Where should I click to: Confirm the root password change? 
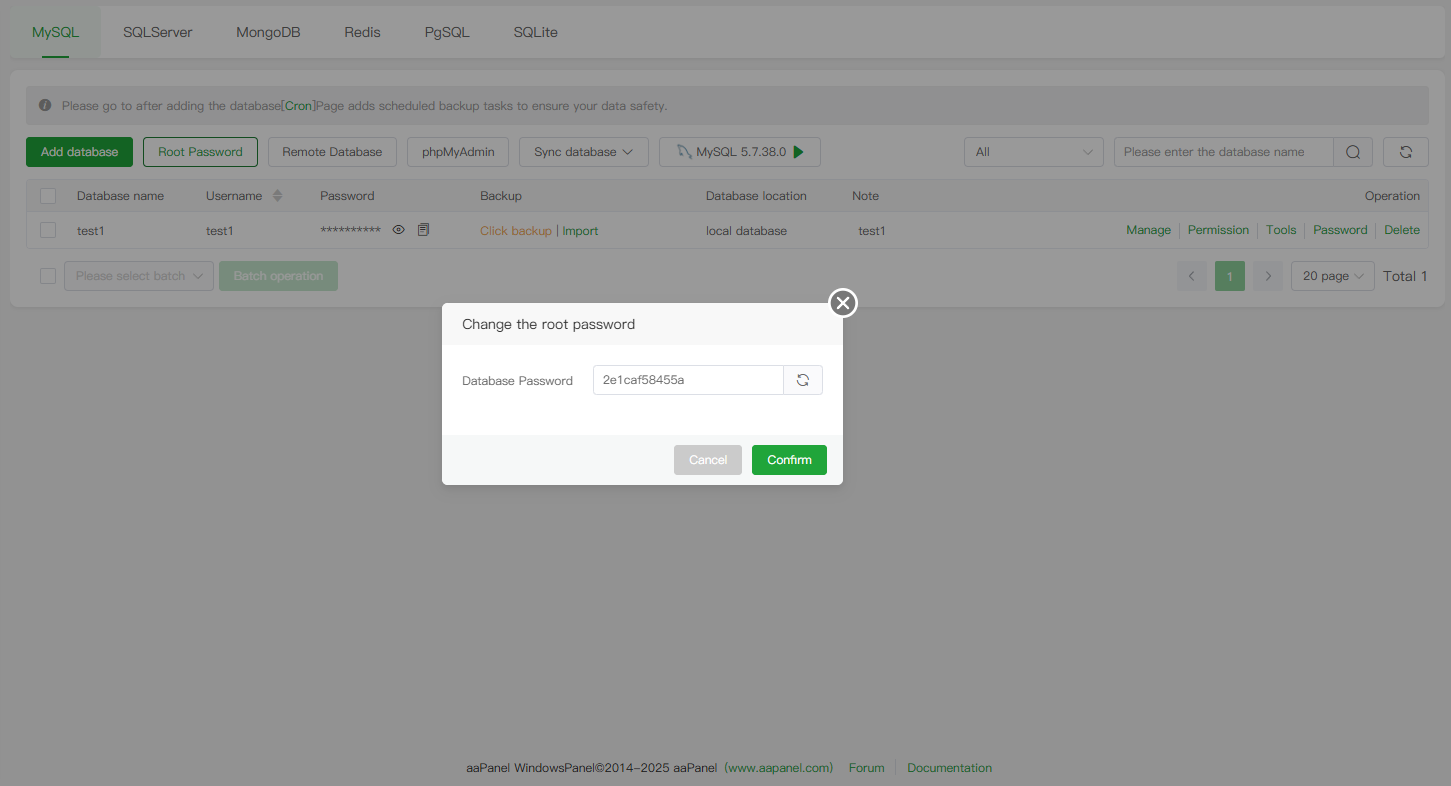point(789,460)
